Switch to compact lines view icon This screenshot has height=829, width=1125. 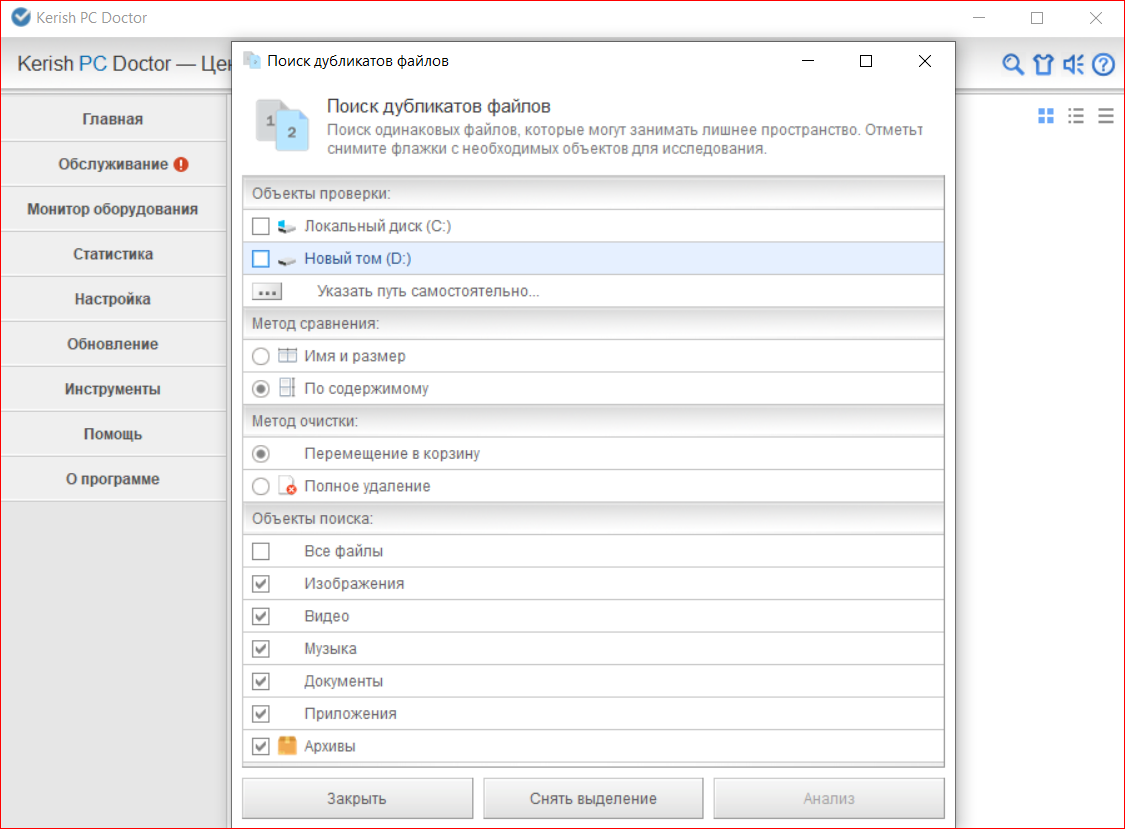pyautogui.click(x=1106, y=116)
